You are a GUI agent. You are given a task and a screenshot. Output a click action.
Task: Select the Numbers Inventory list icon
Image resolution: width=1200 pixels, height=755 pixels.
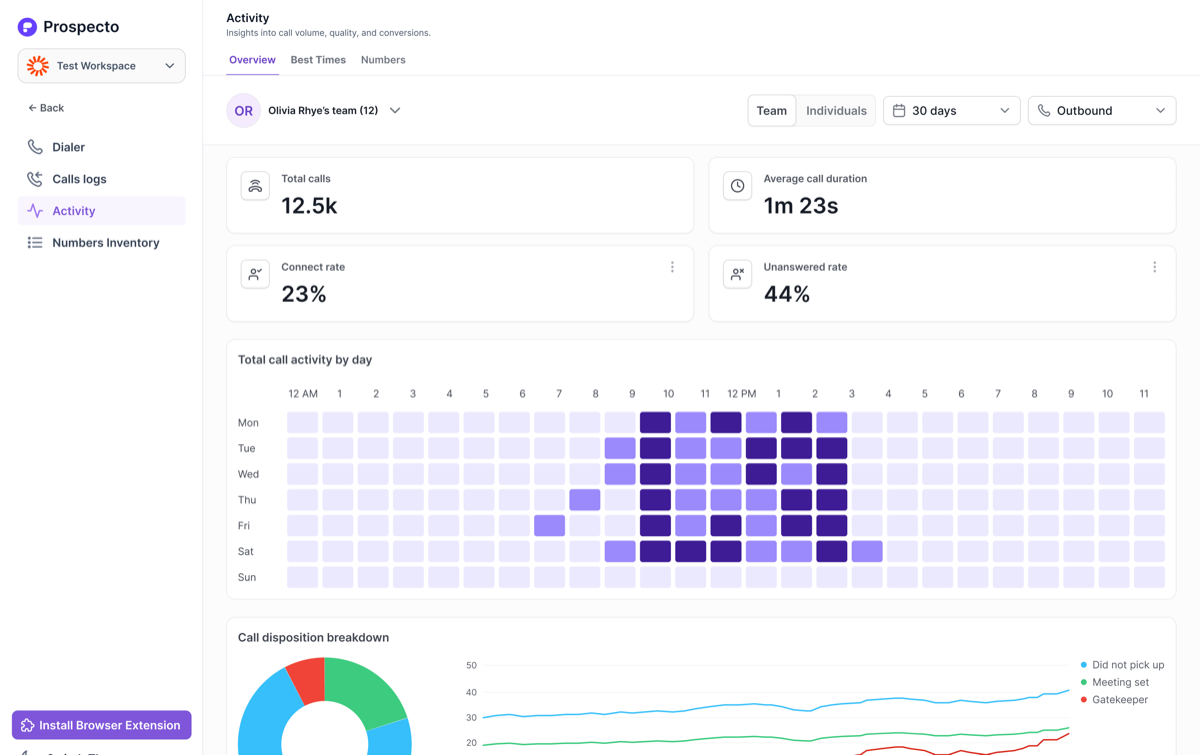coord(35,243)
